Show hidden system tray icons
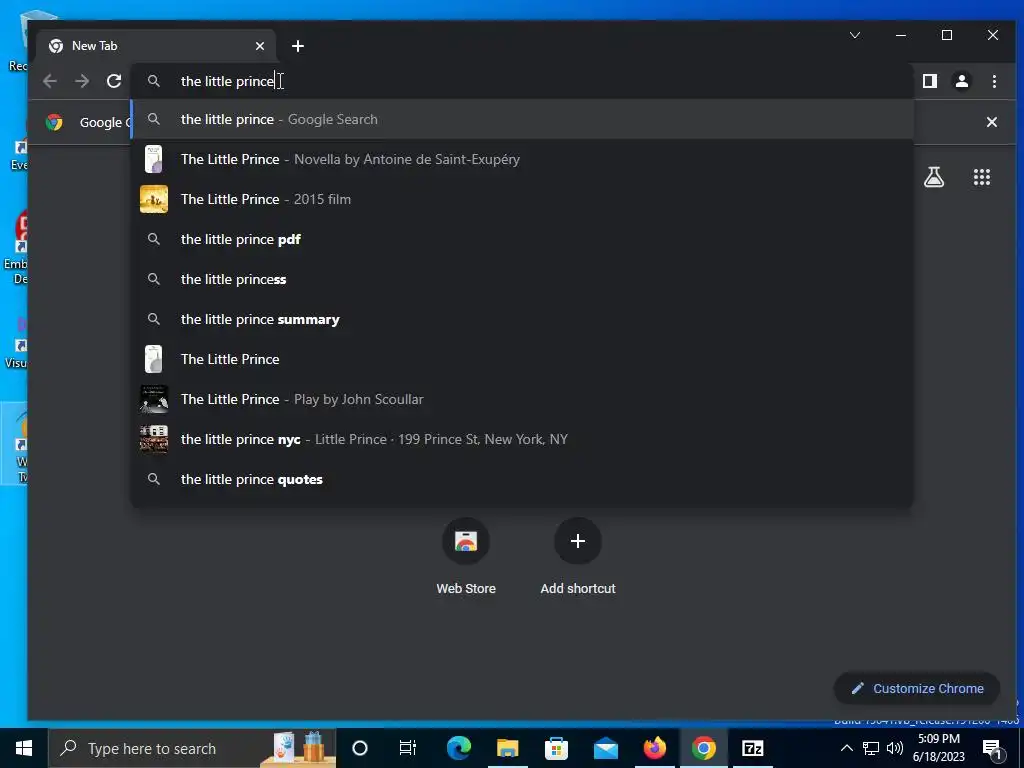The height and width of the screenshot is (768, 1024). click(x=846, y=748)
